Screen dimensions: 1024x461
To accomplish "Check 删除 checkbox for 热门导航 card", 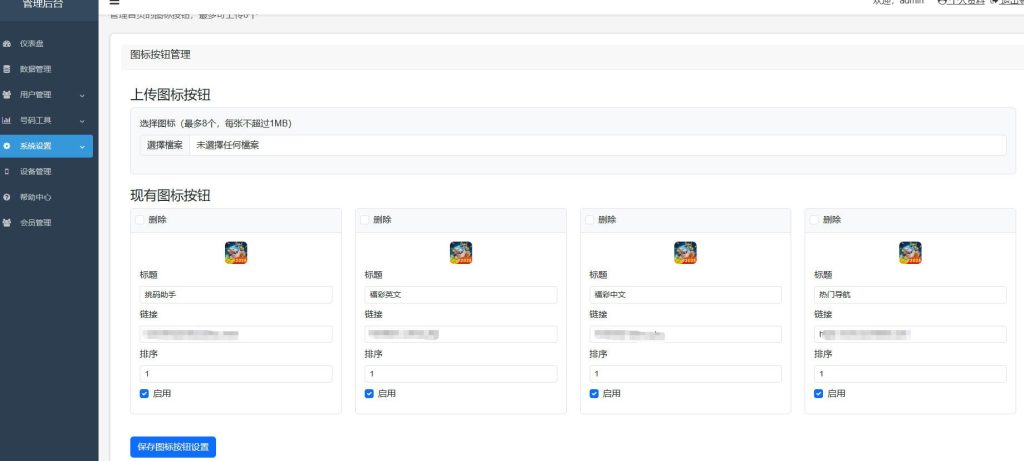I will pos(814,220).
